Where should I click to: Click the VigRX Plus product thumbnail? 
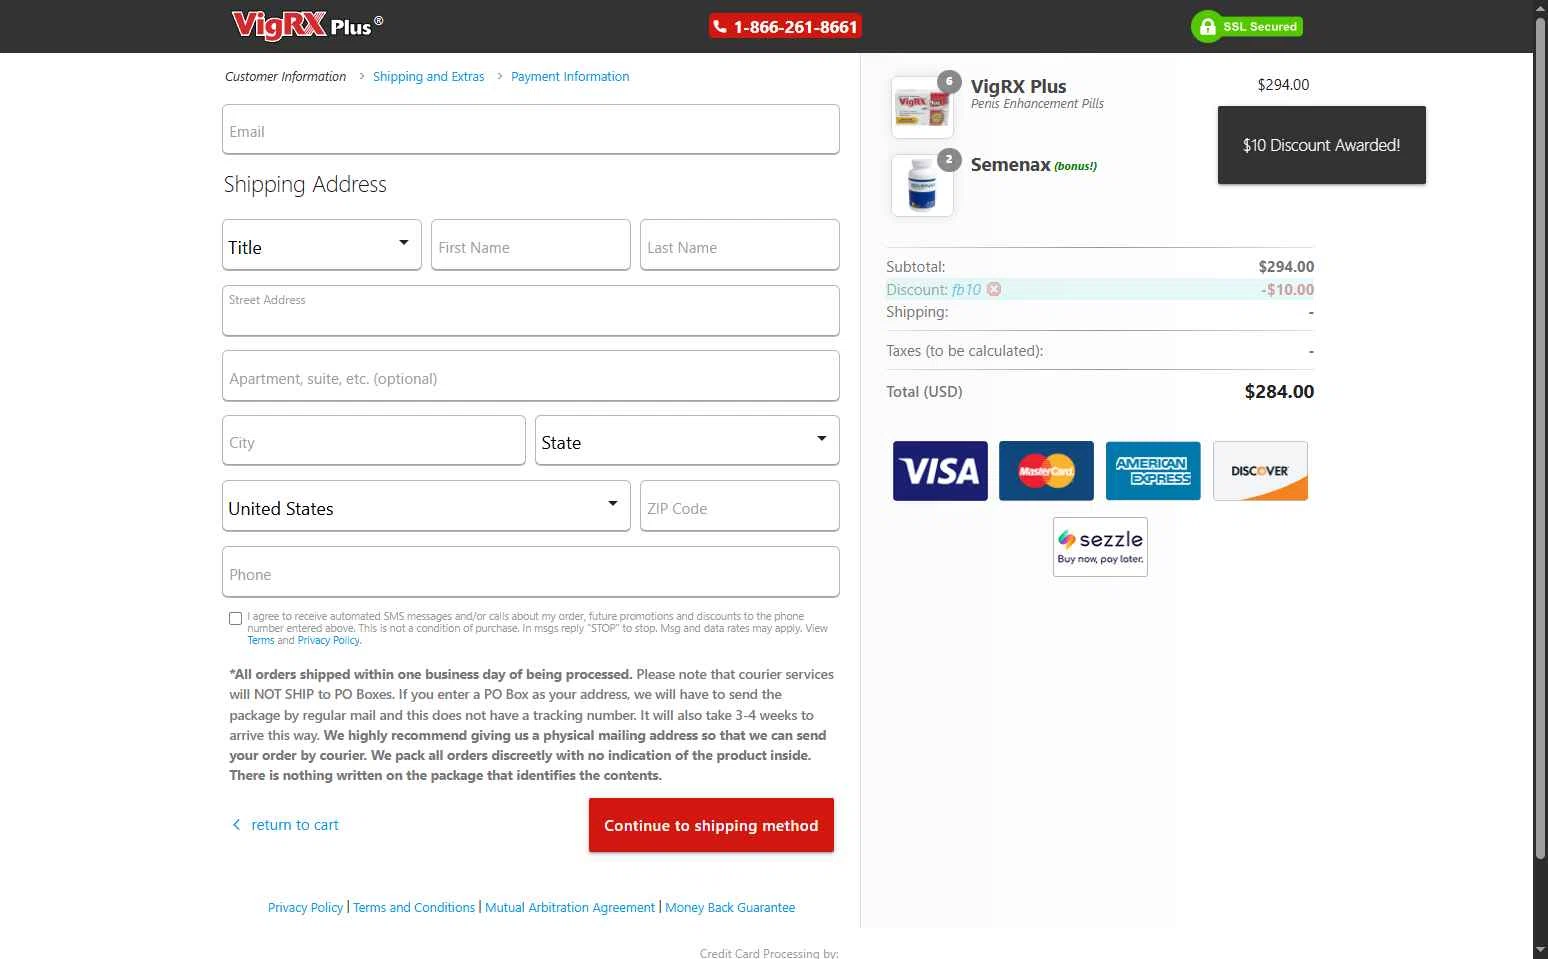point(922,107)
